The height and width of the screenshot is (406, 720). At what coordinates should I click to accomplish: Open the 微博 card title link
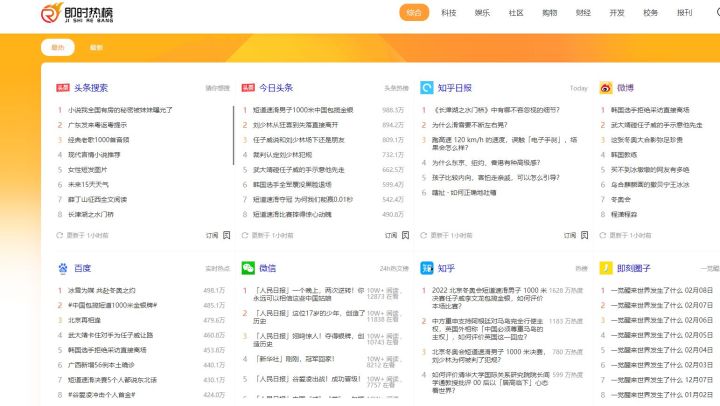(625, 88)
